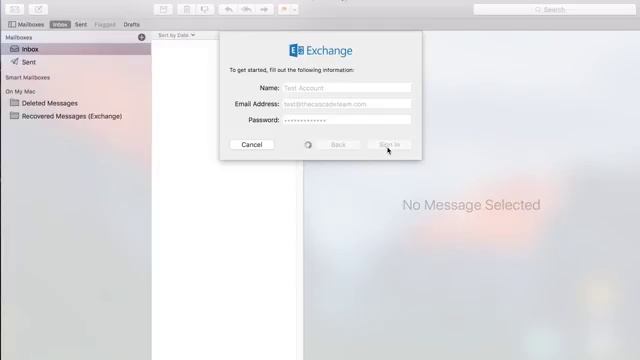
Task: Click the Delete trash toolbar icon
Action: tap(187, 9)
